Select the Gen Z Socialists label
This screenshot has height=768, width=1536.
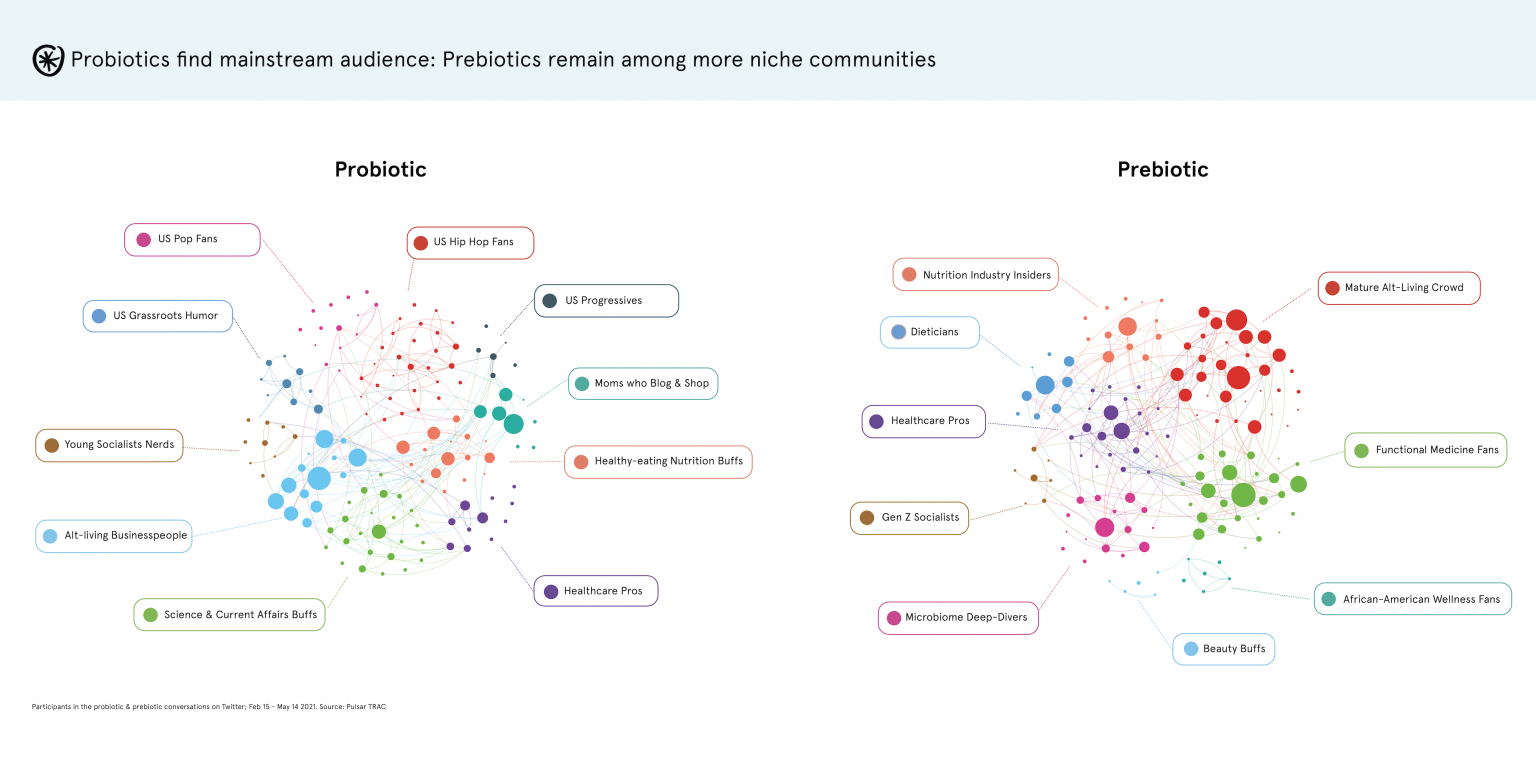point(920,518)
